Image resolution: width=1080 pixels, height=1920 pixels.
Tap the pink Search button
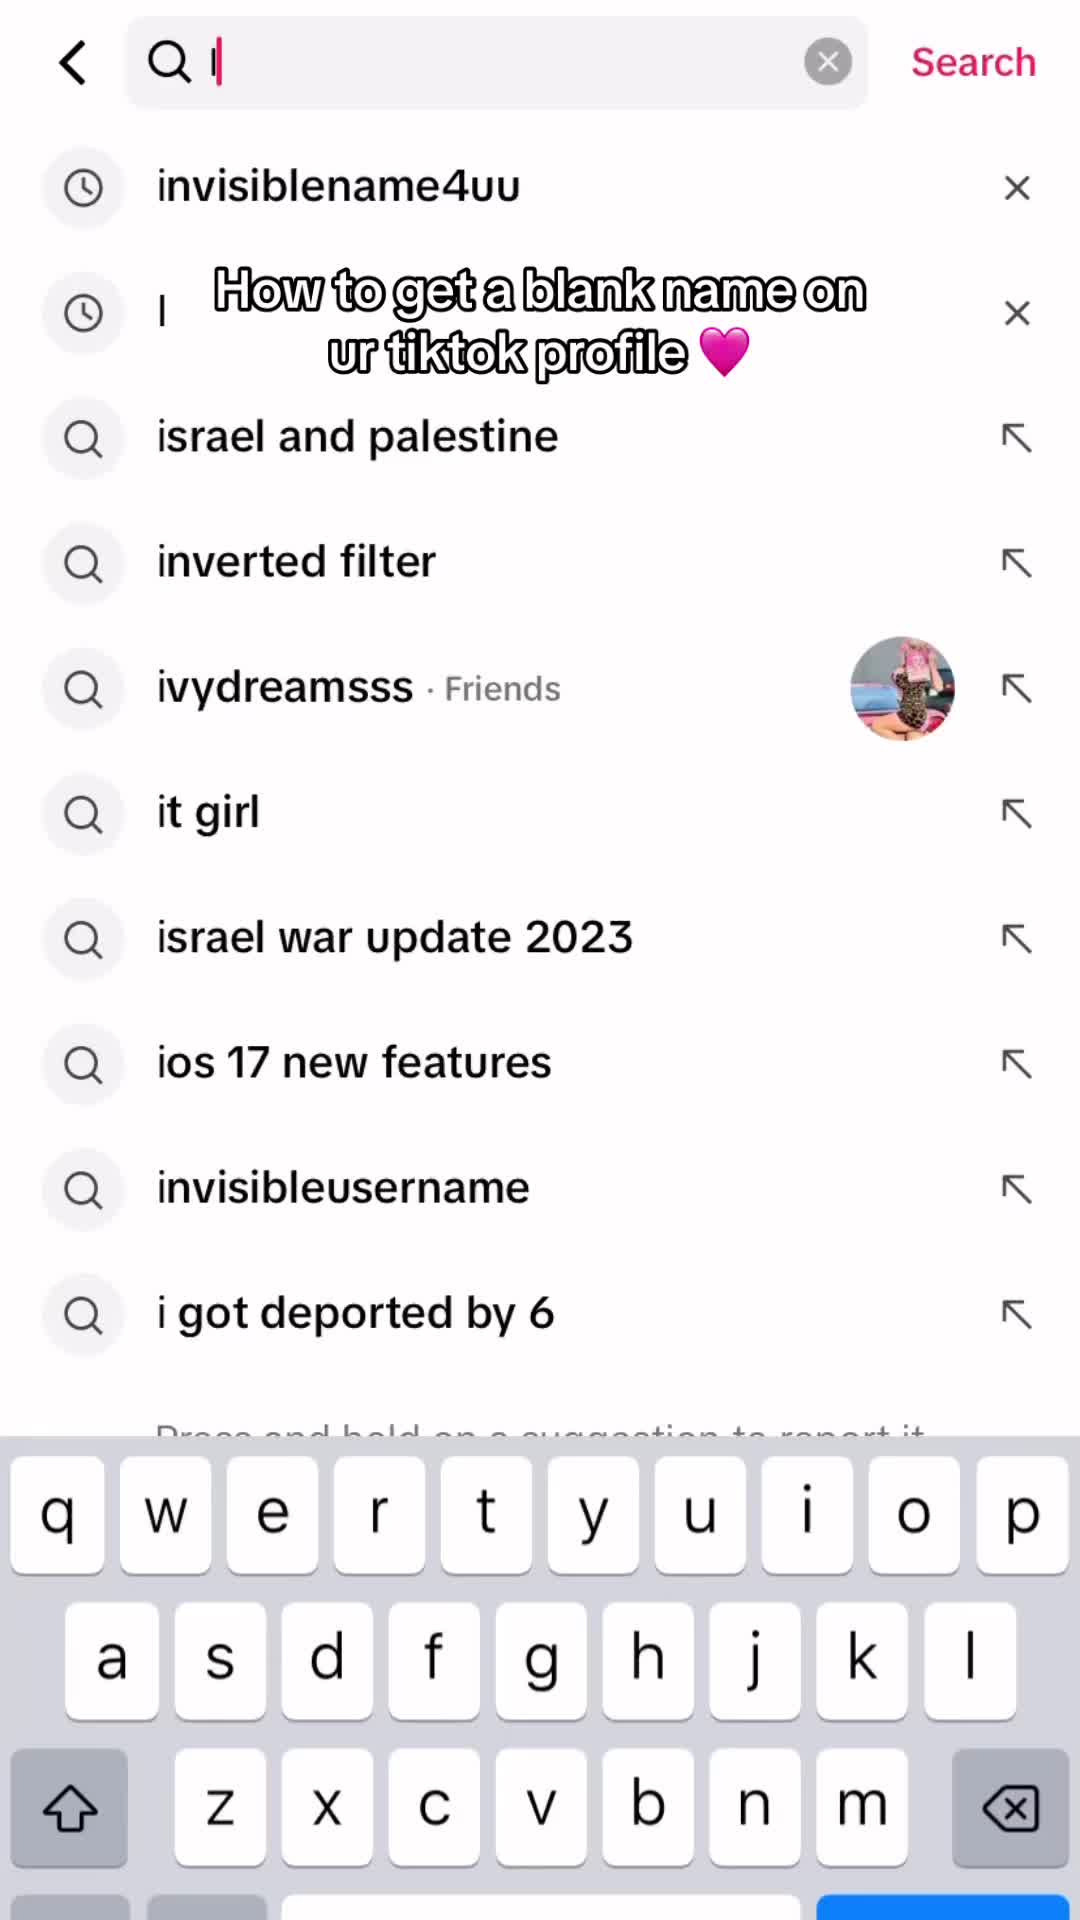pyautogui.click(x=973, y=62)
